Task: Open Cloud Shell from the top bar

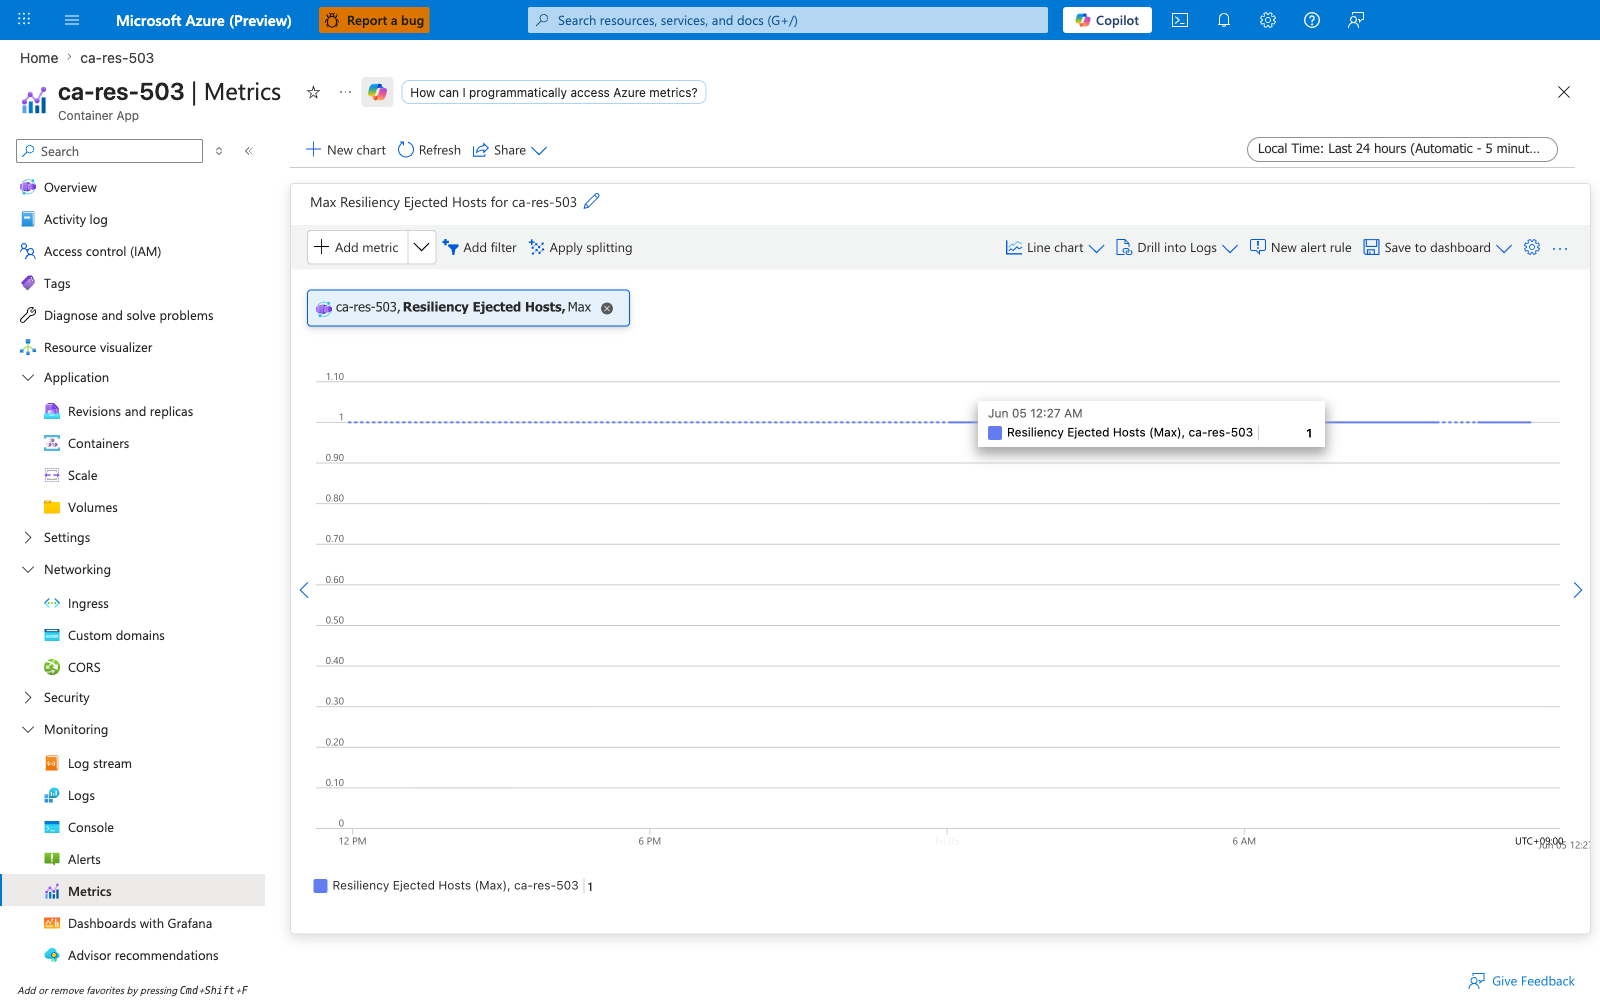Action: click(x=1180, y=20)
